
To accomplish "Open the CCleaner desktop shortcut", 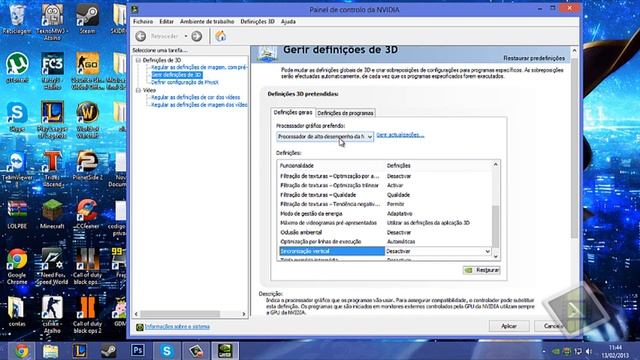I will 87,214.
